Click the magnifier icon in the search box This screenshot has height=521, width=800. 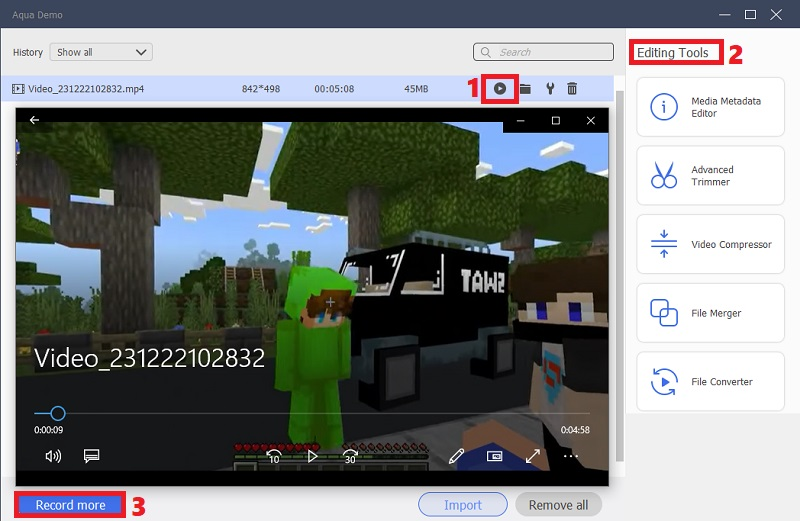[486, 53]
